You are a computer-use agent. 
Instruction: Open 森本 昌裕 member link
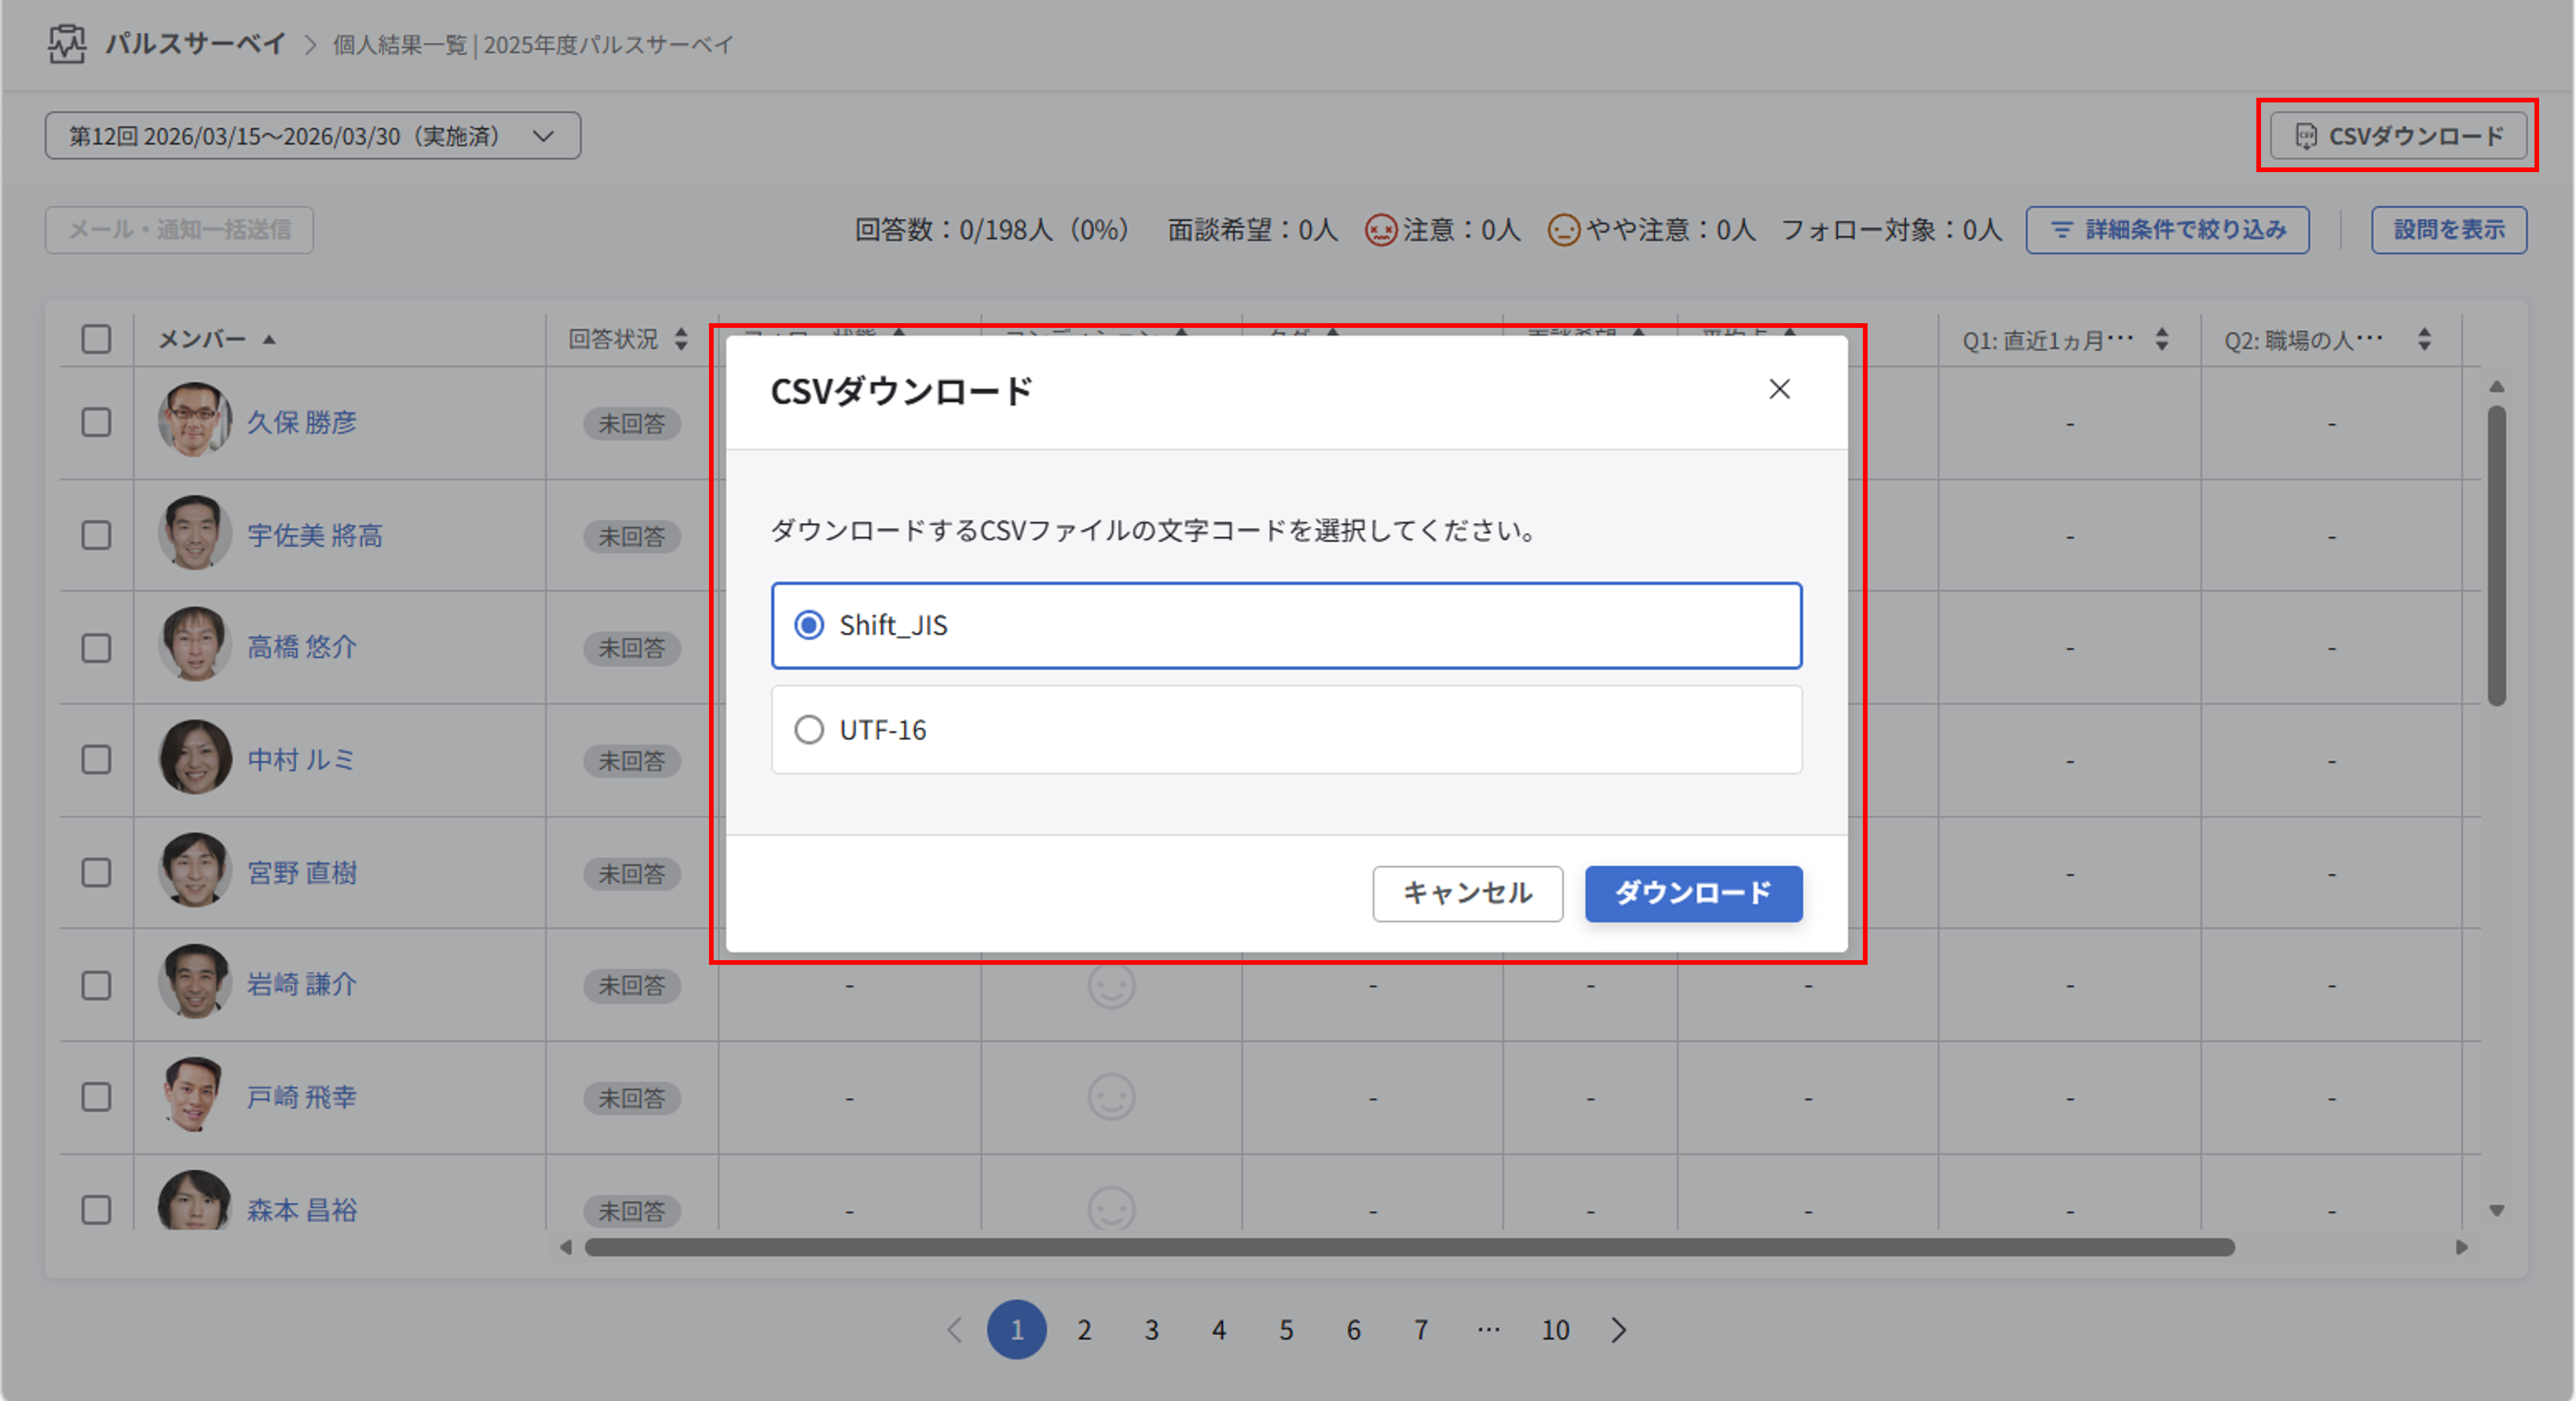coord(302,1210)
